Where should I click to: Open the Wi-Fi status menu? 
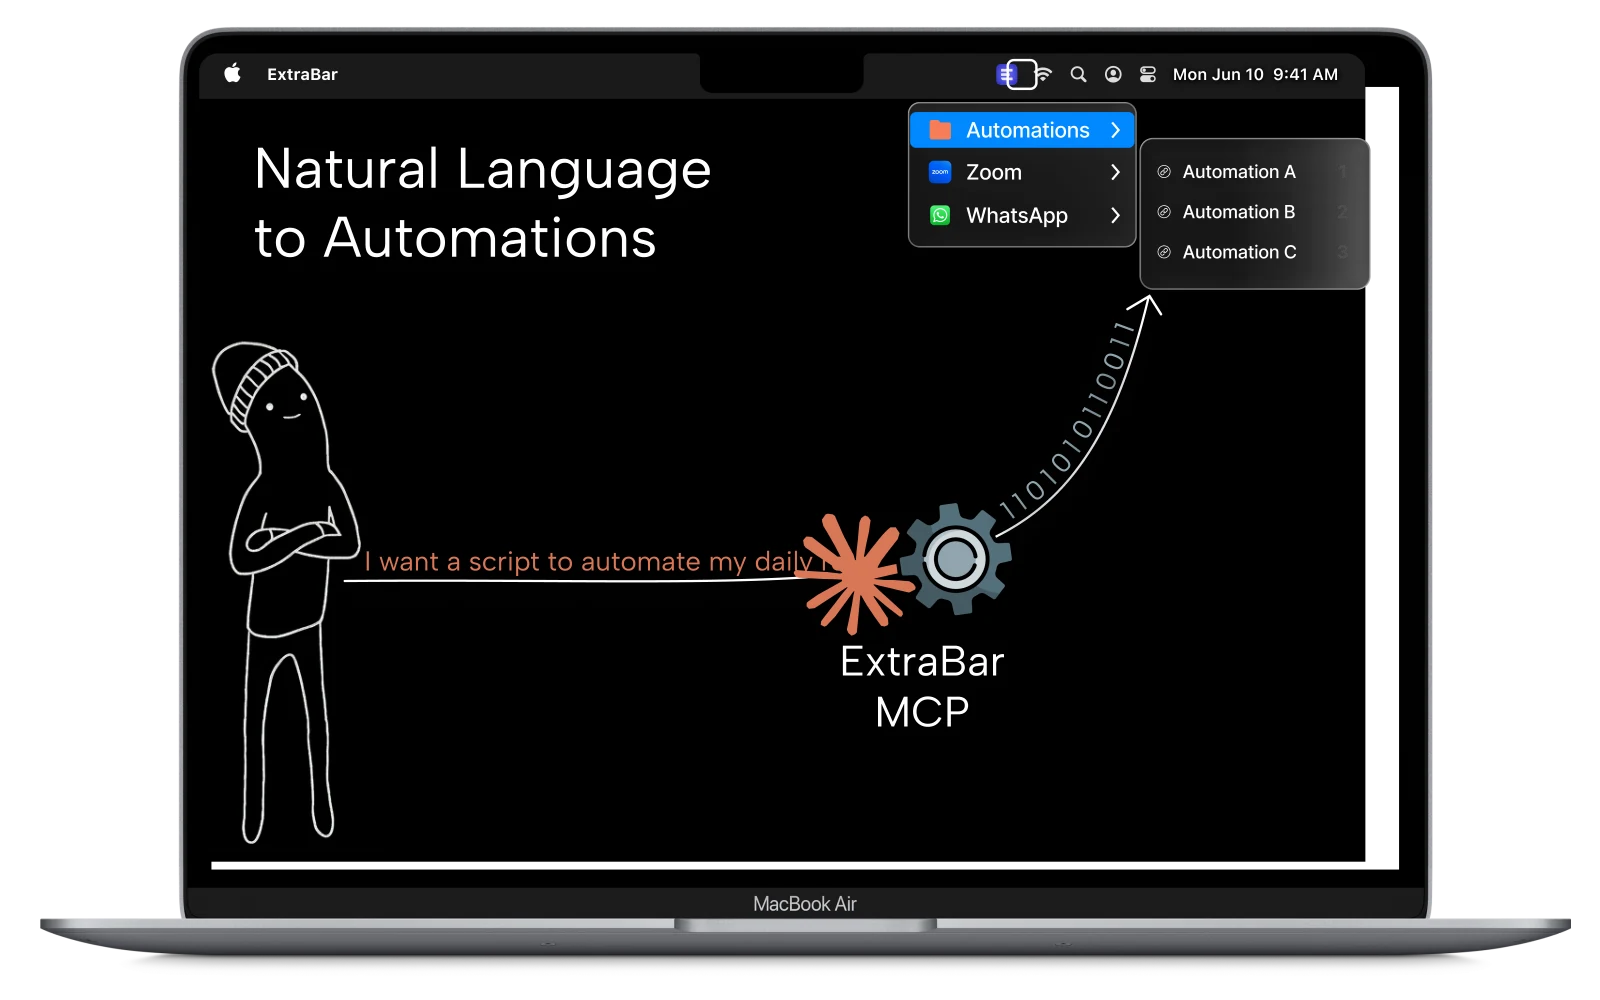(1043, 74)
